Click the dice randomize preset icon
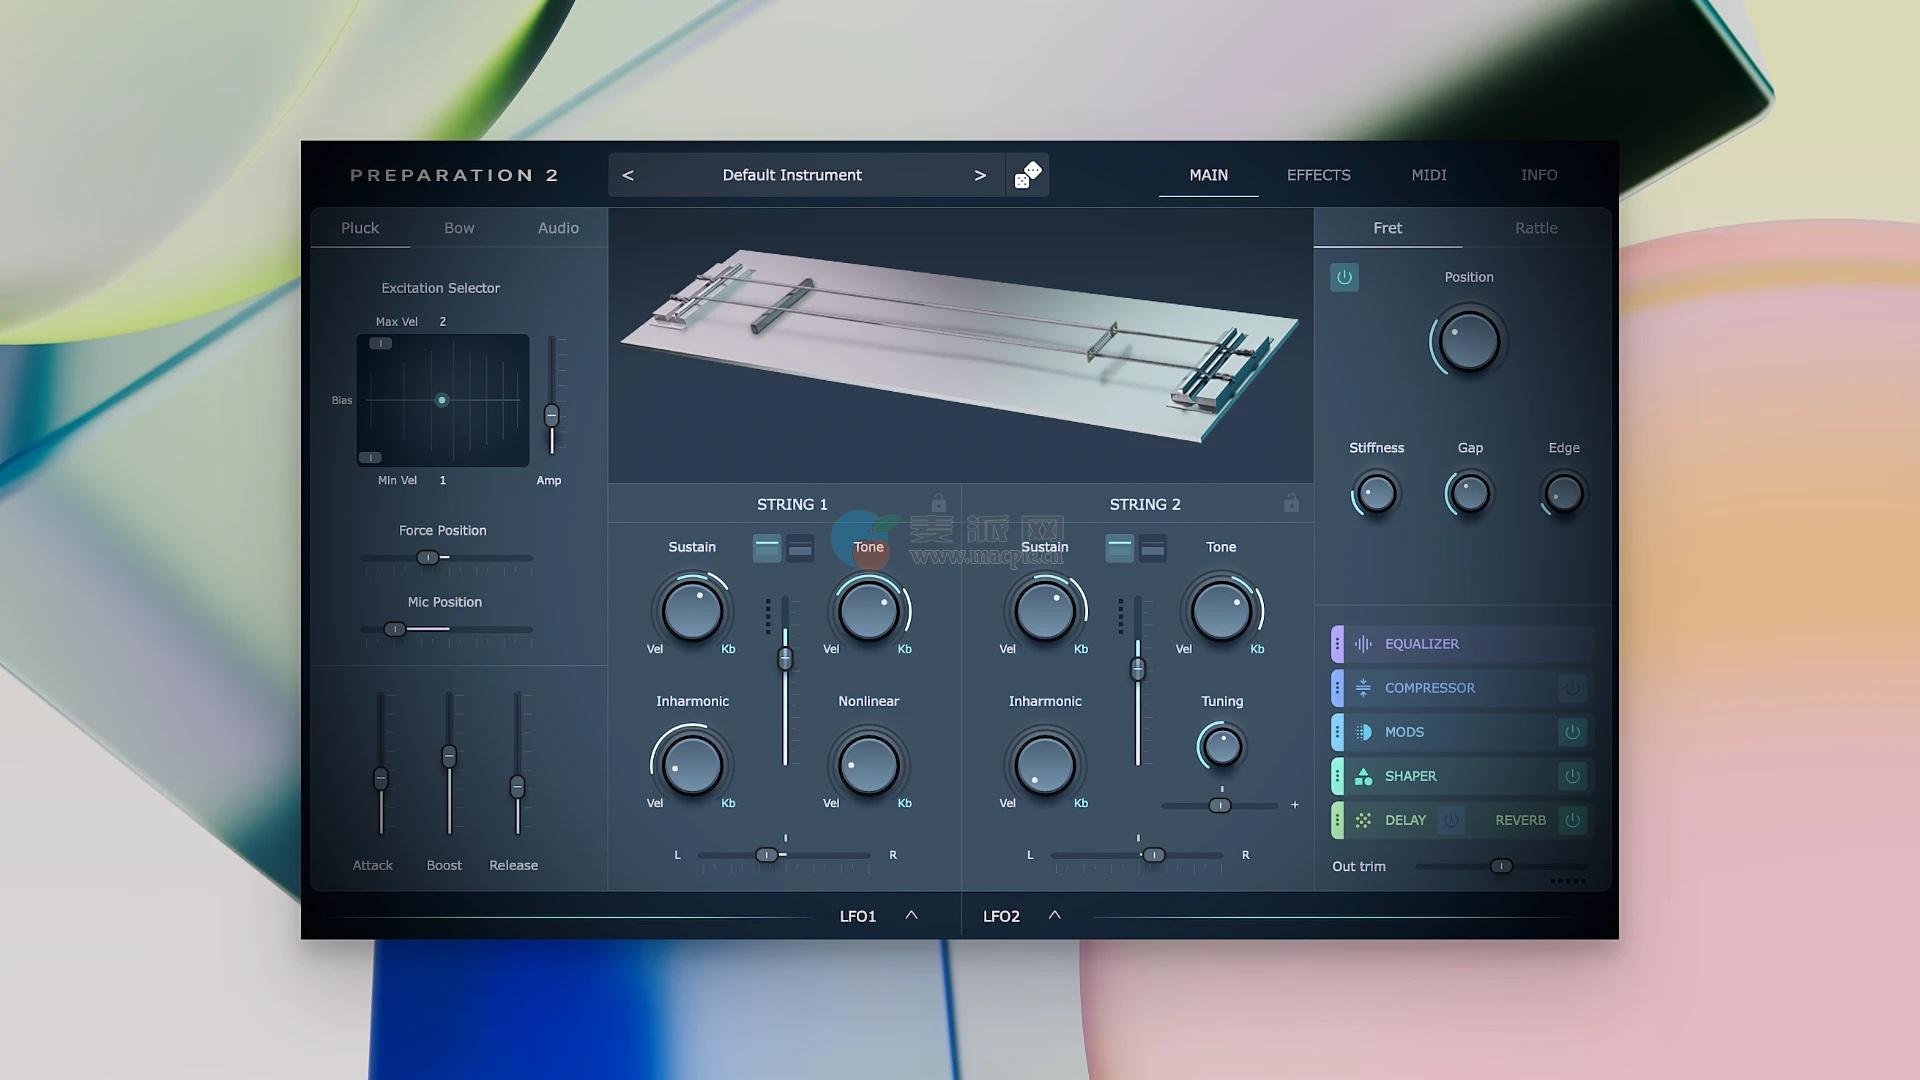This screenshot has width=1920, height=1080. click(1027, 175)
